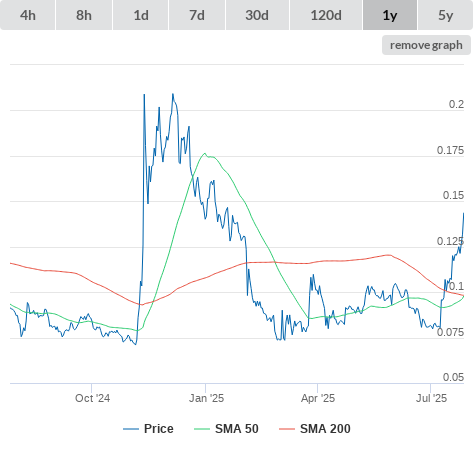Hide the SMA 50 line via legend

pos(237,429)
